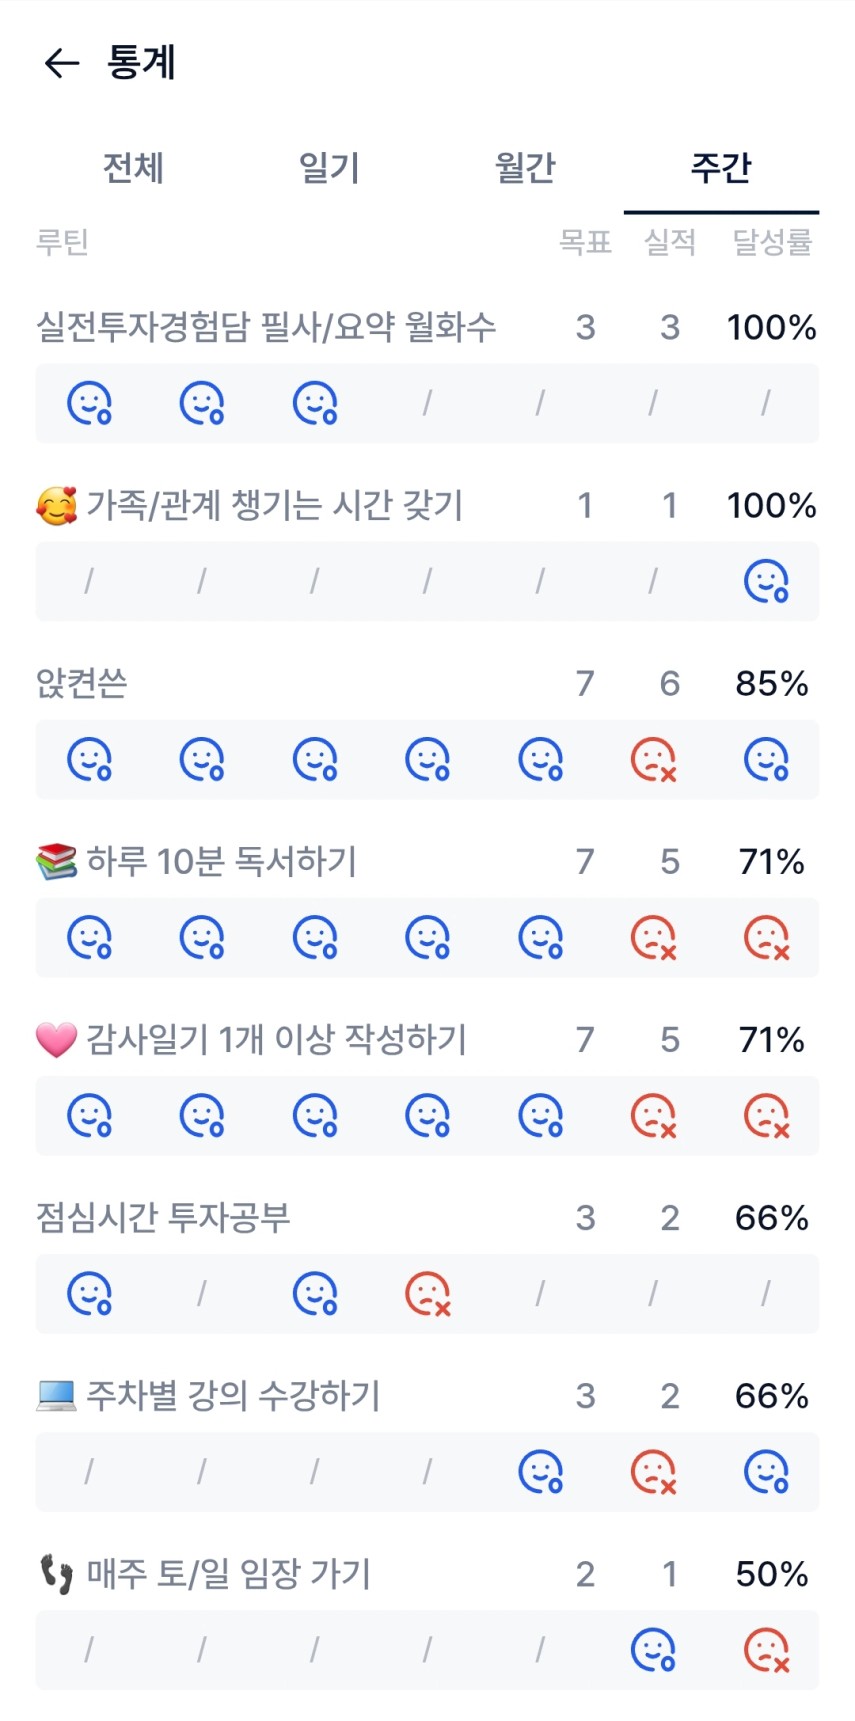
Task: Click the blue smiley under 매주 토/일 임장 가기
Action: (653, 1650)
